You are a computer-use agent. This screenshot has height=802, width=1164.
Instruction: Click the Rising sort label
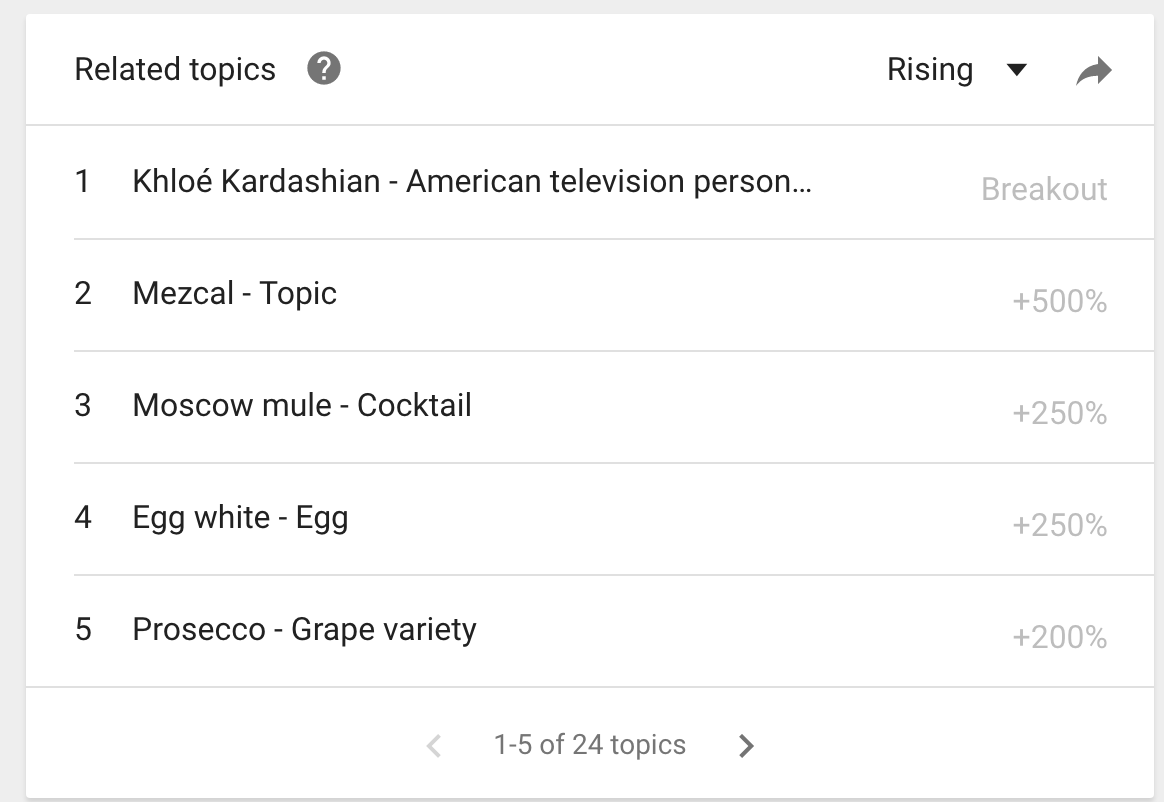(929, 70)
